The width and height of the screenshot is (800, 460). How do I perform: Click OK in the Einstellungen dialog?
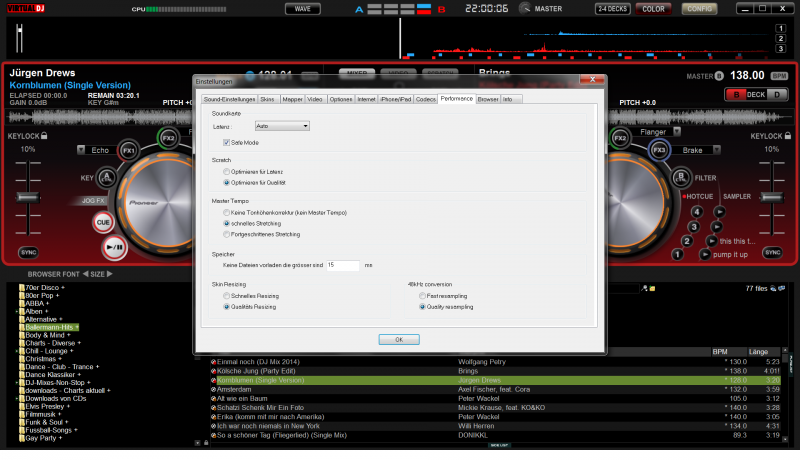pos(399,340)
